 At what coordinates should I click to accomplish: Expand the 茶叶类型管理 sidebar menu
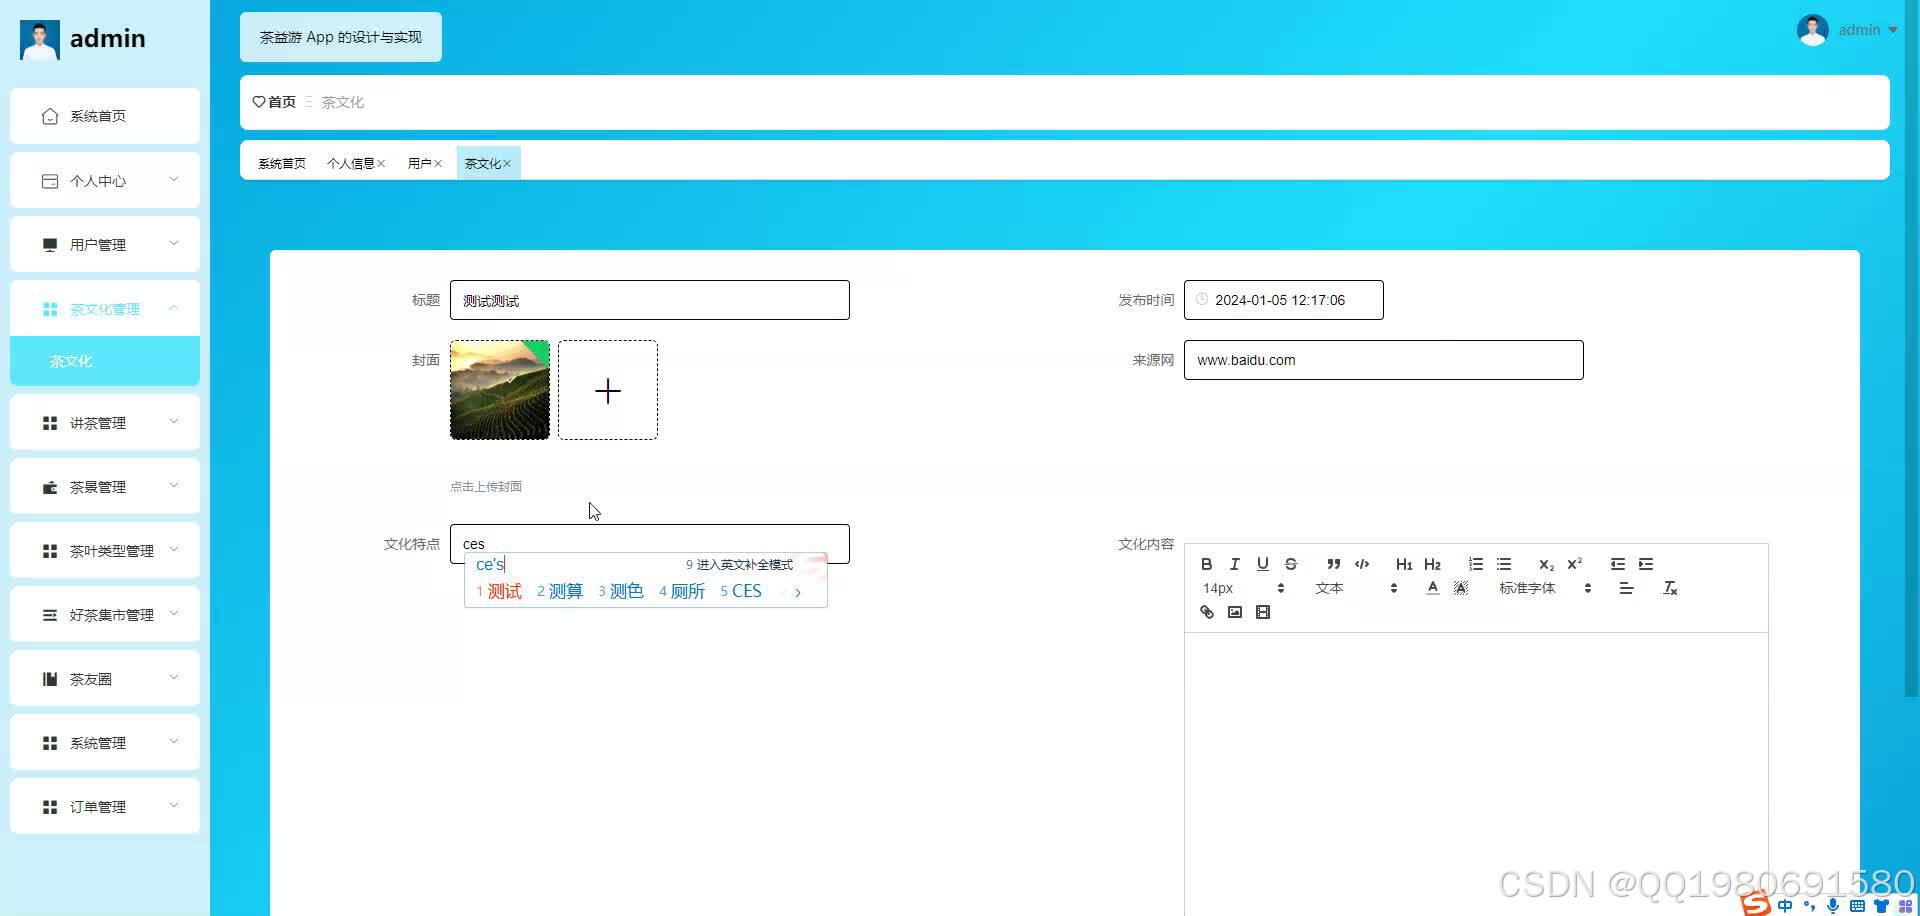pyautogui.click(x=105, y=550)
